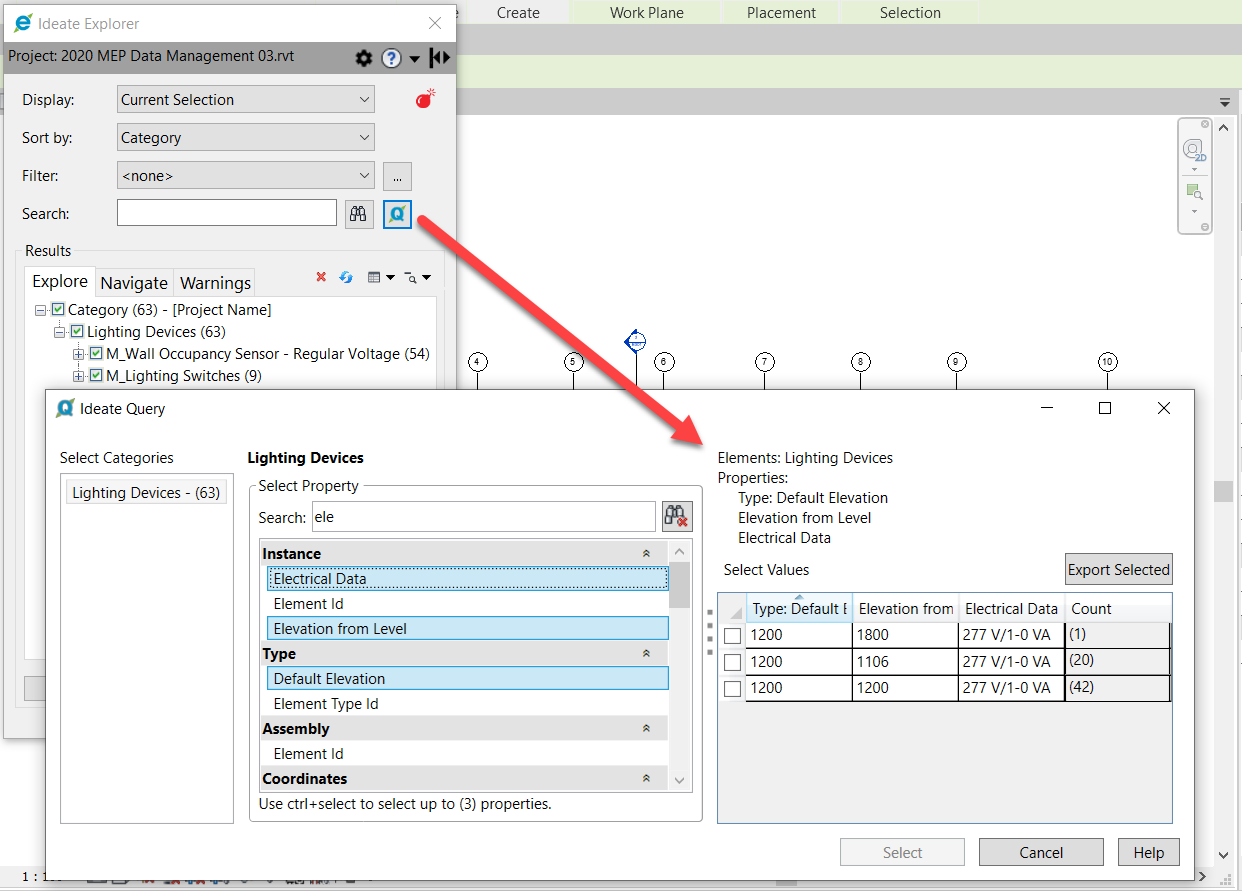Check the row with count (42)

733,688
